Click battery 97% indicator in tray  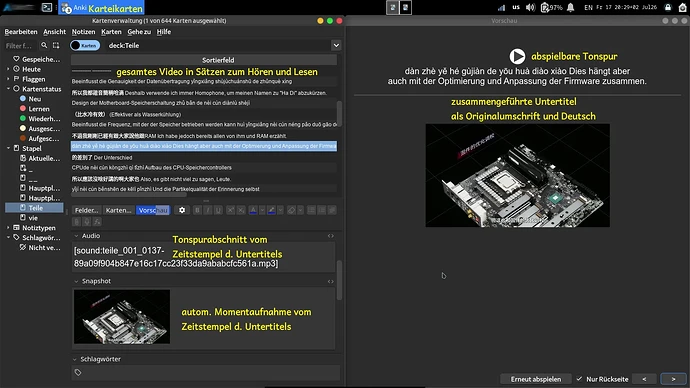551,7
